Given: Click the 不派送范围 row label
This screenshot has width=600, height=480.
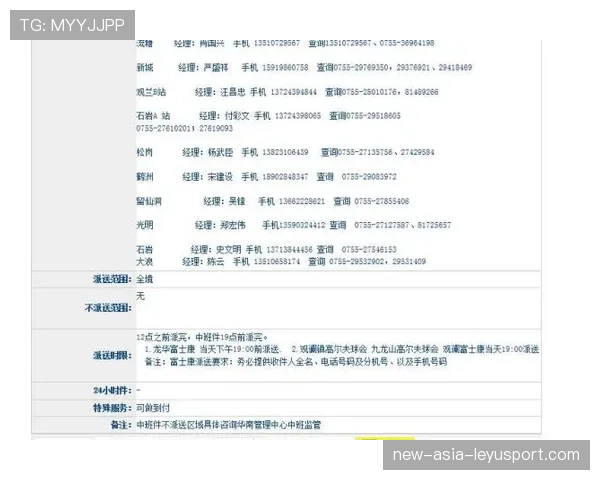Looking at the screenshot, I should click(x=108, y=308).
